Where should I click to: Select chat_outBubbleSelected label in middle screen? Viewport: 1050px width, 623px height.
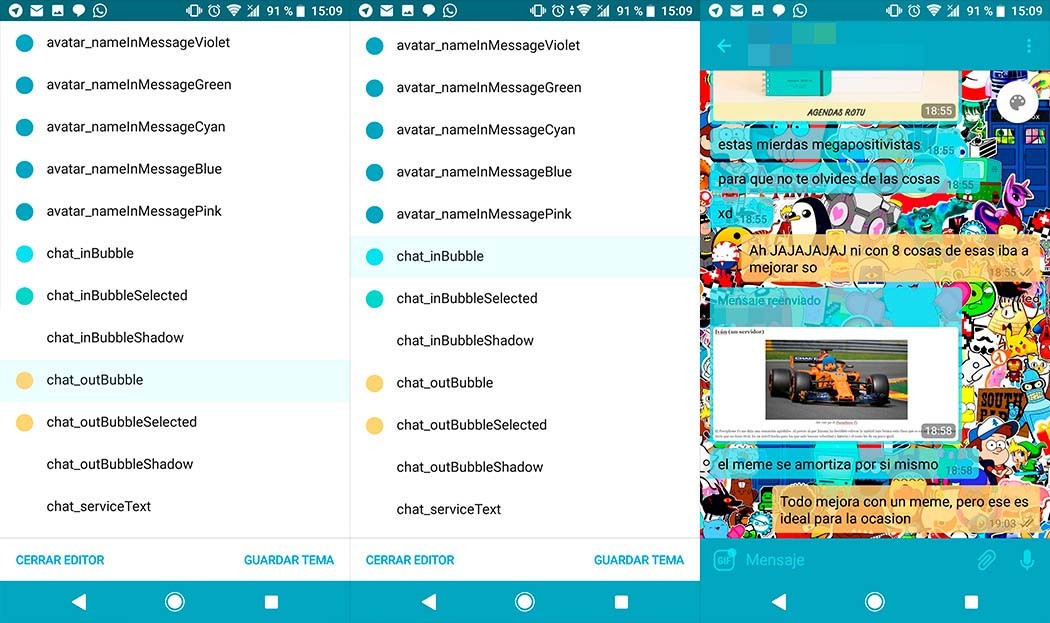(x=471, y=425)
